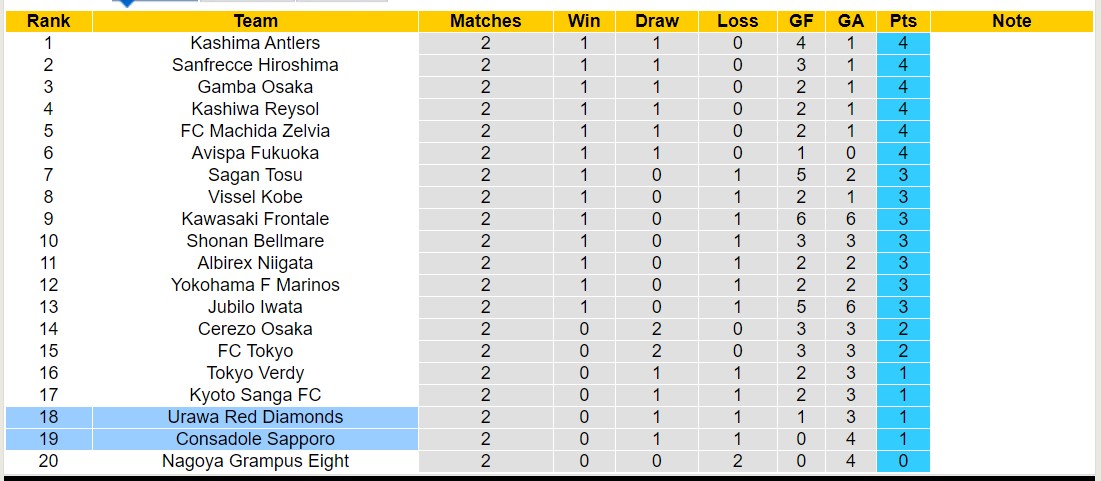The image size is (1101, 481).
Task: Click the Pts column header
Action: click(903, 21)
